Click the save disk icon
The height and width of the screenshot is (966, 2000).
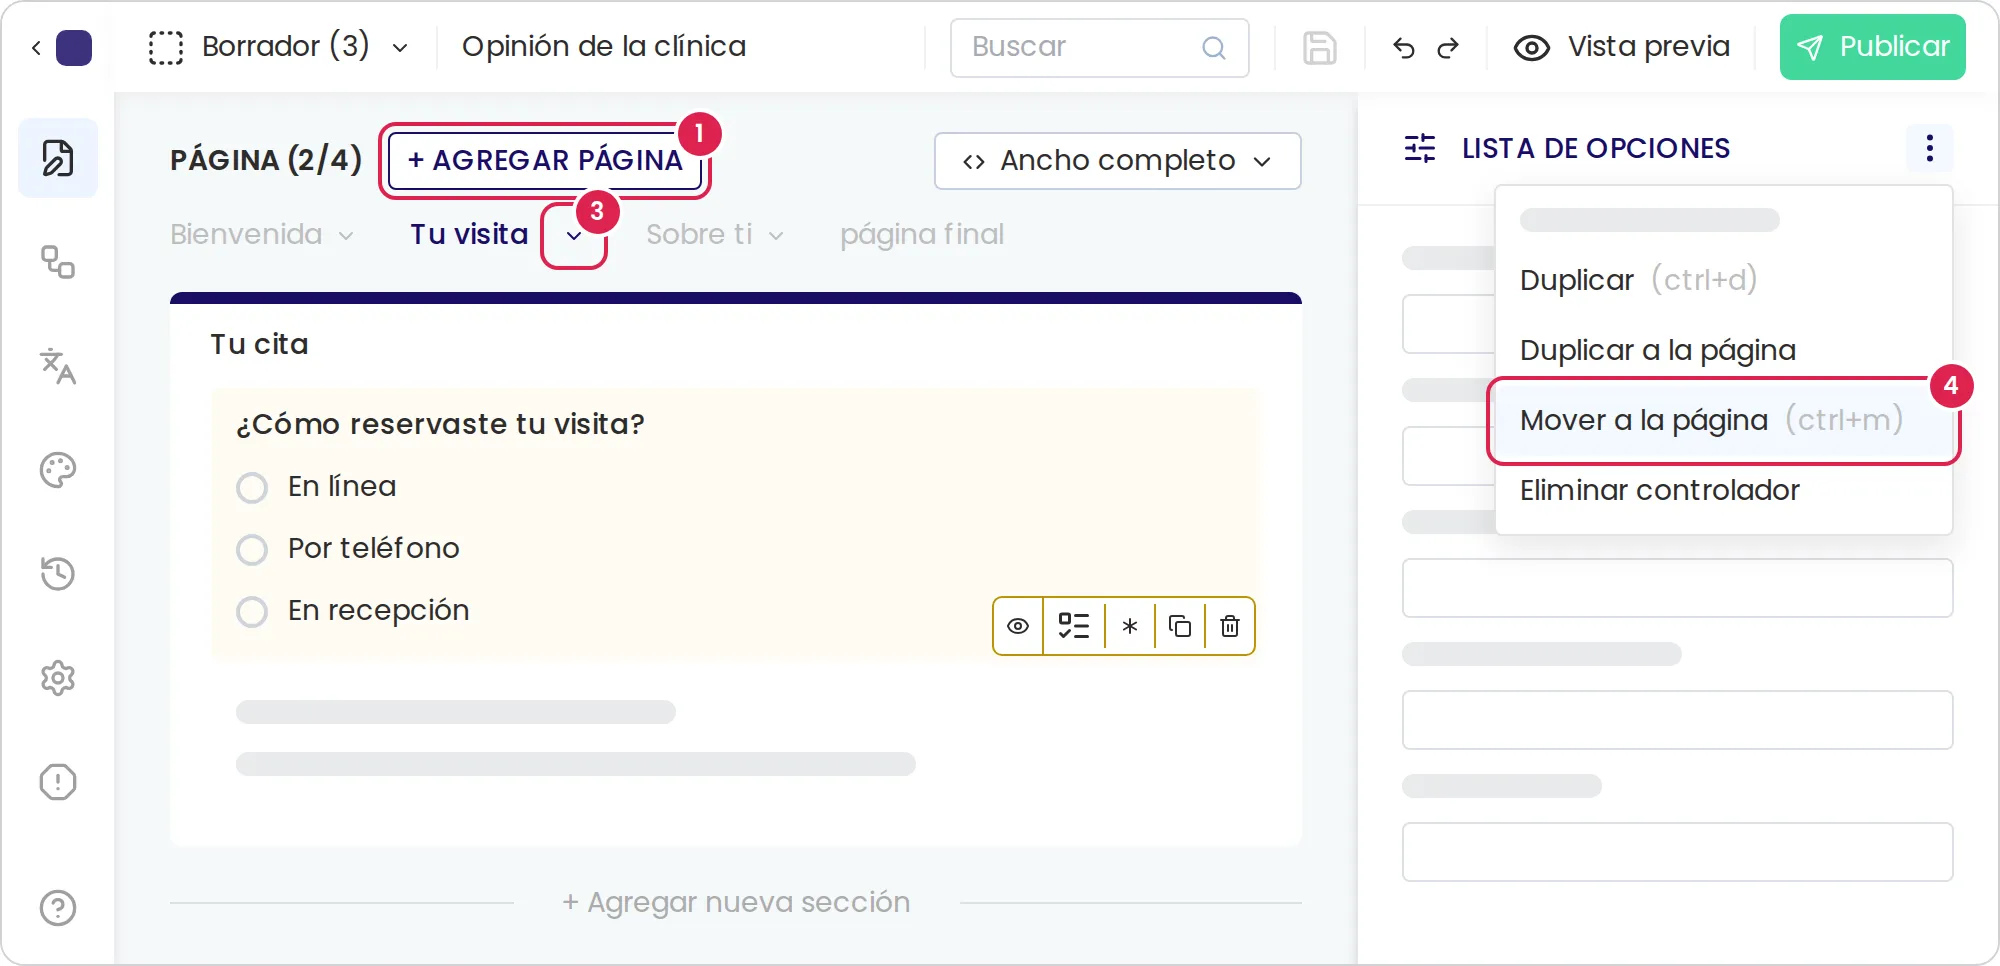1320,48
